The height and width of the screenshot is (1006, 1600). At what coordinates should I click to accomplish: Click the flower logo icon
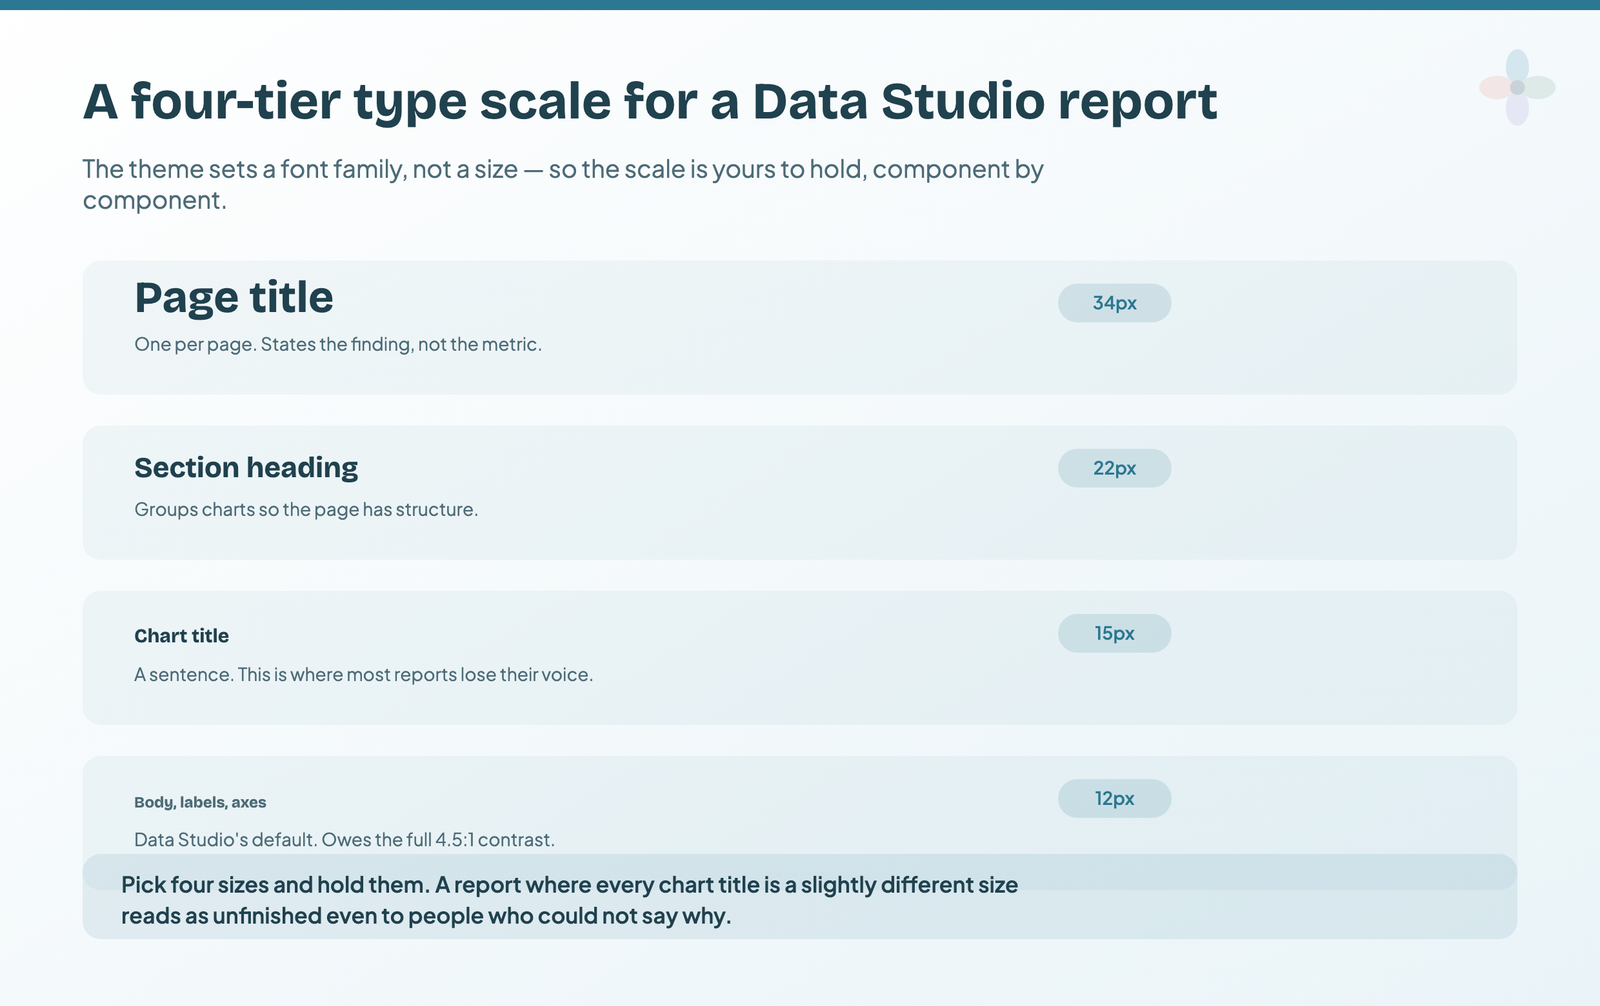tap(1517, 88)
